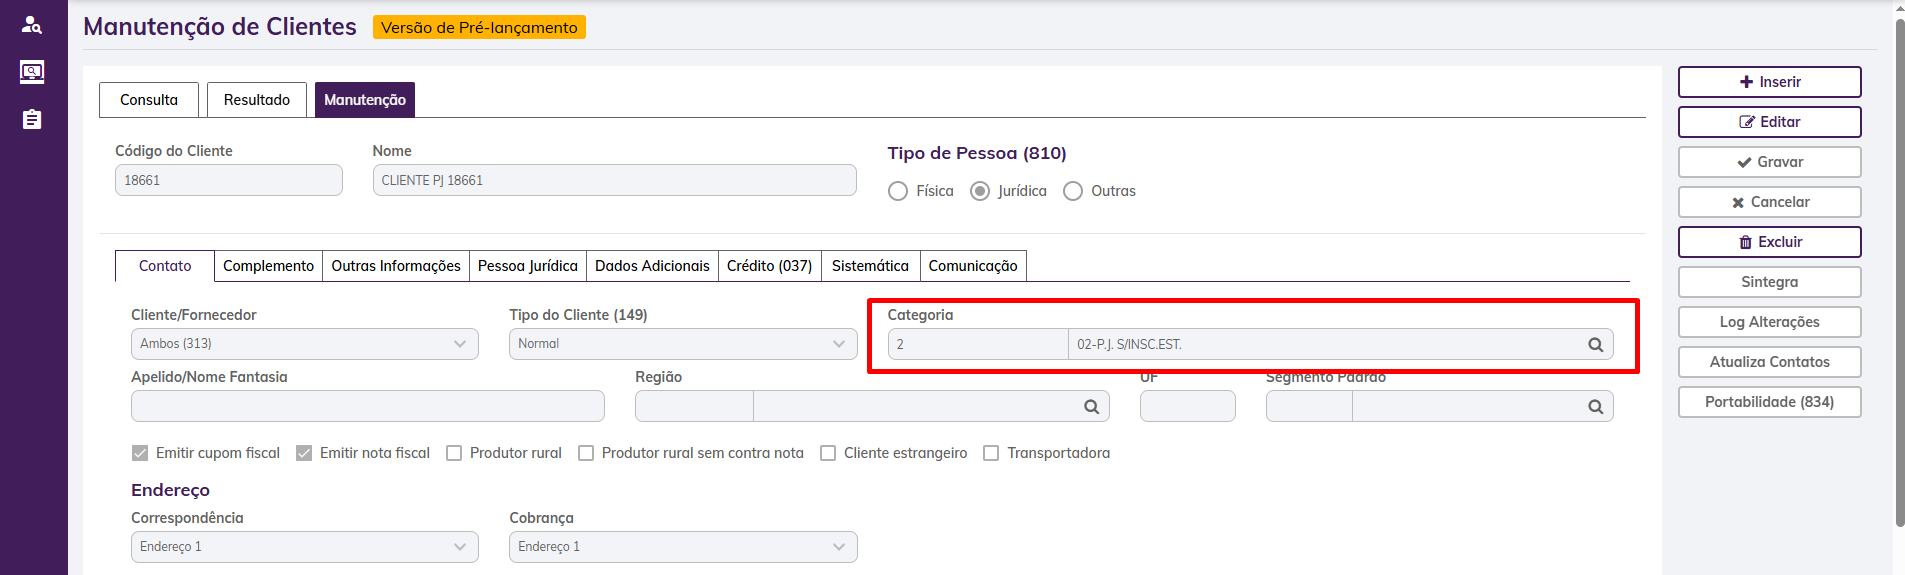Screen dimensions: 1905x575
Task: Click the Tipo de Pessoa (810) heading
Action: [977, 153]
